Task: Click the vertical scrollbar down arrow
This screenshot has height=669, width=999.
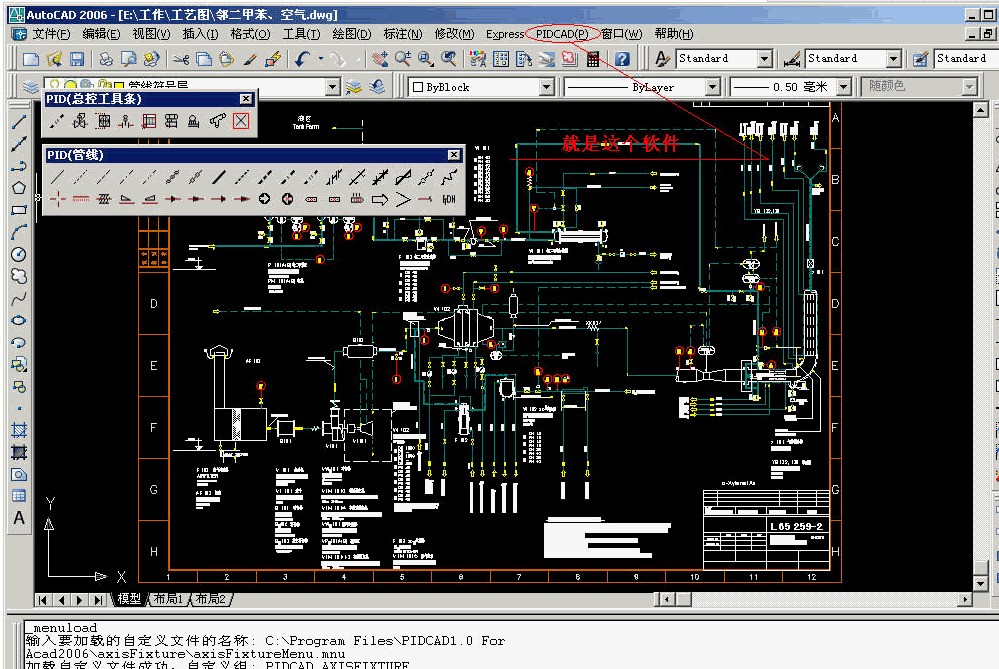Action: [x=981, y=583]
